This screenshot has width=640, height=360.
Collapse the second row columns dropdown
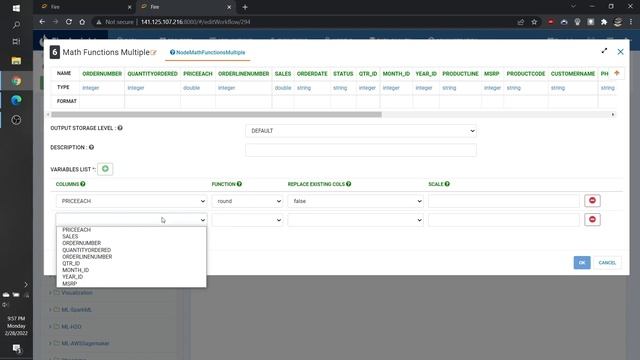point(131,220)
